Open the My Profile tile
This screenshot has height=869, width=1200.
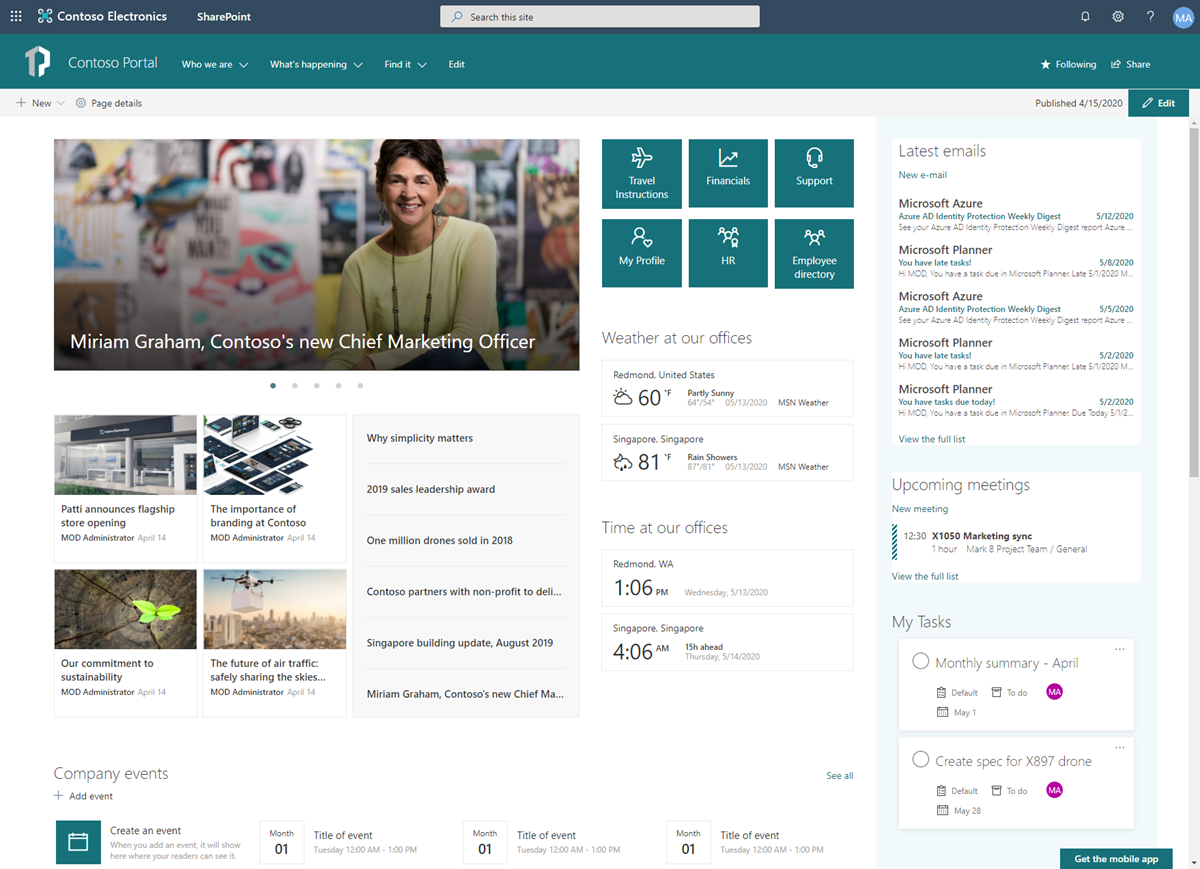642,253
